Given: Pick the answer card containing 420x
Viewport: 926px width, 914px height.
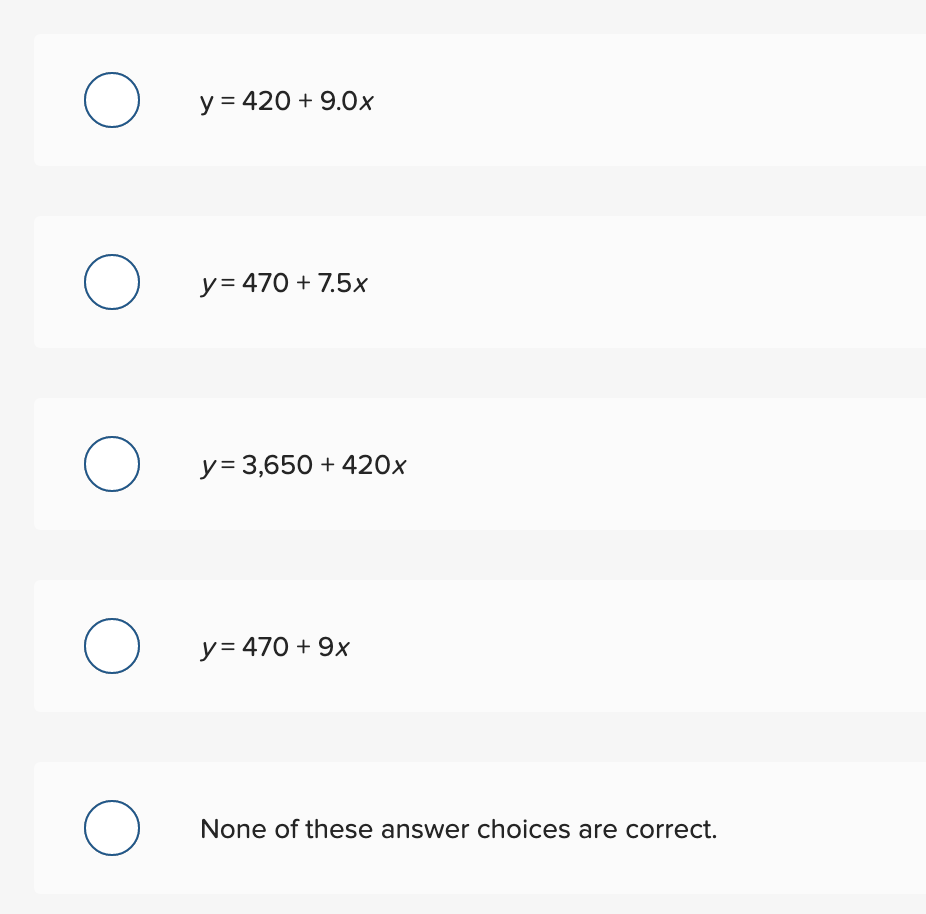Looking at the screenshot, I should click(480, 463).
